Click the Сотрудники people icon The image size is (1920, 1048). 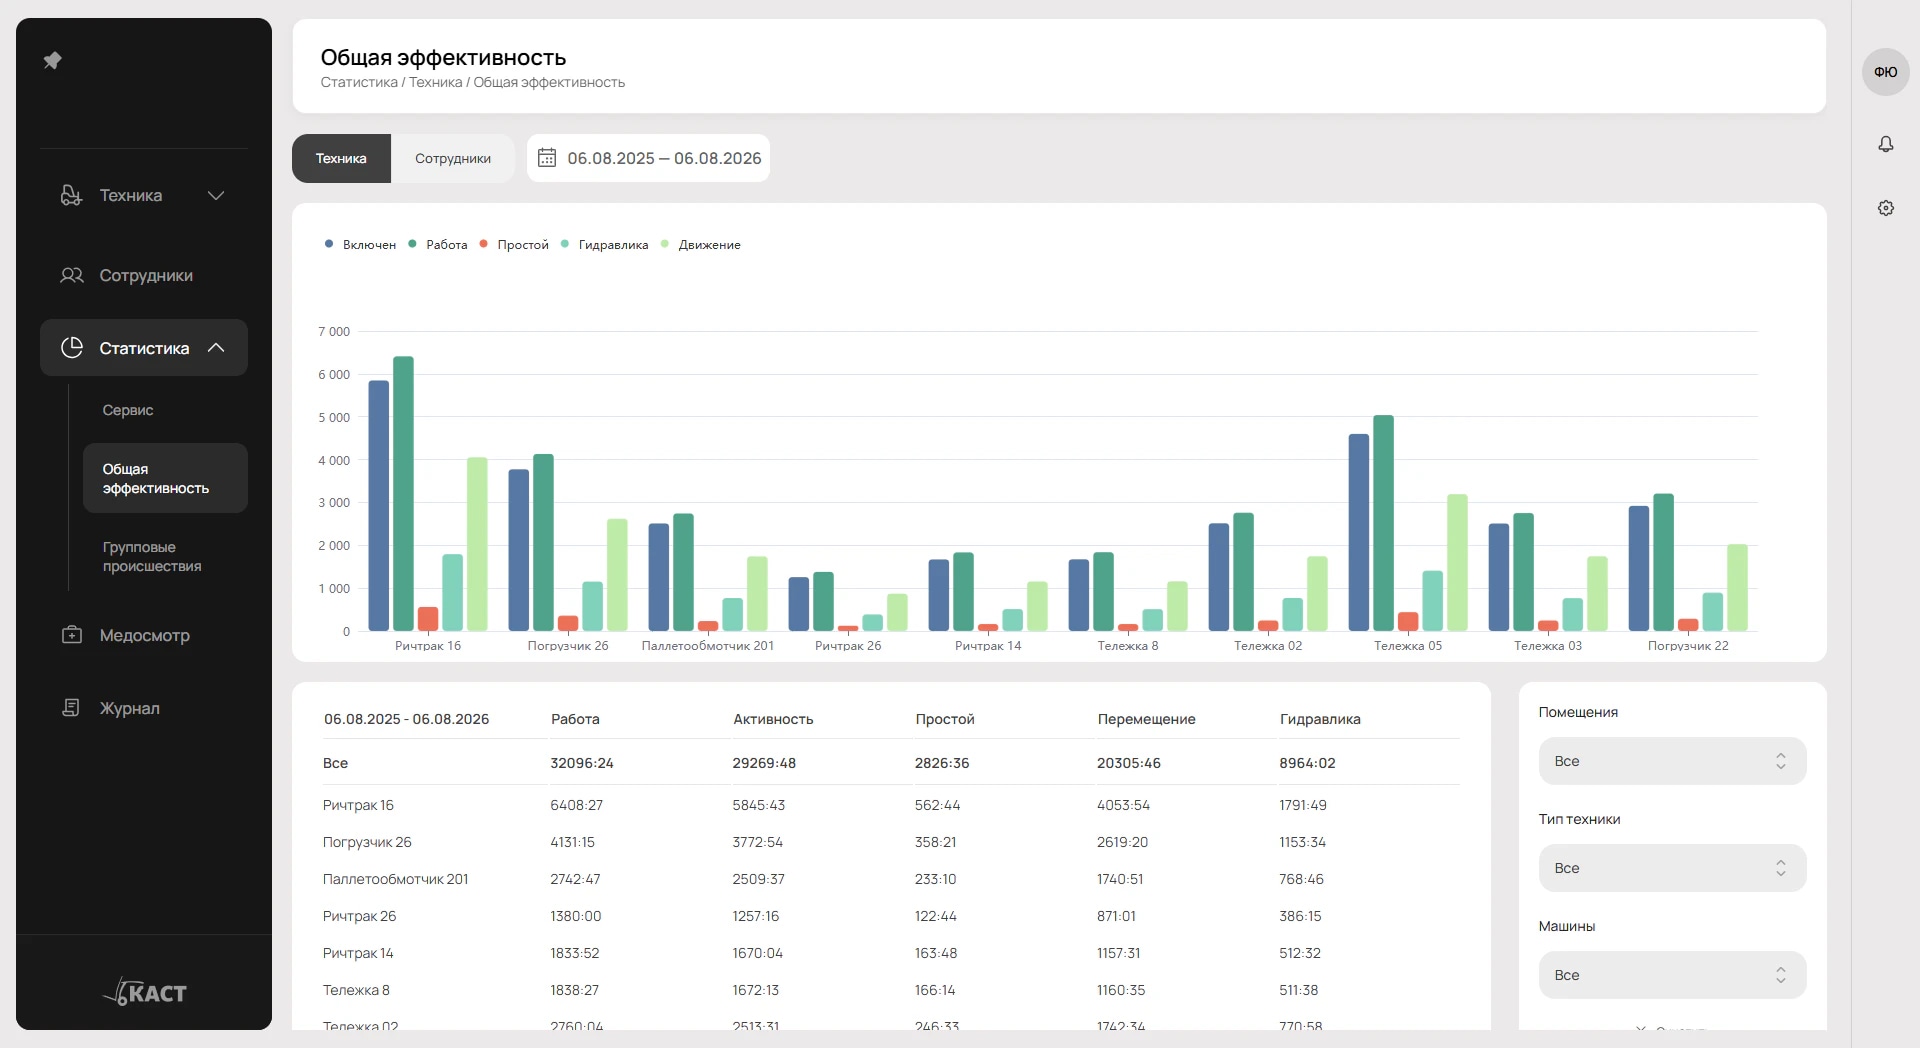[72, 275]
